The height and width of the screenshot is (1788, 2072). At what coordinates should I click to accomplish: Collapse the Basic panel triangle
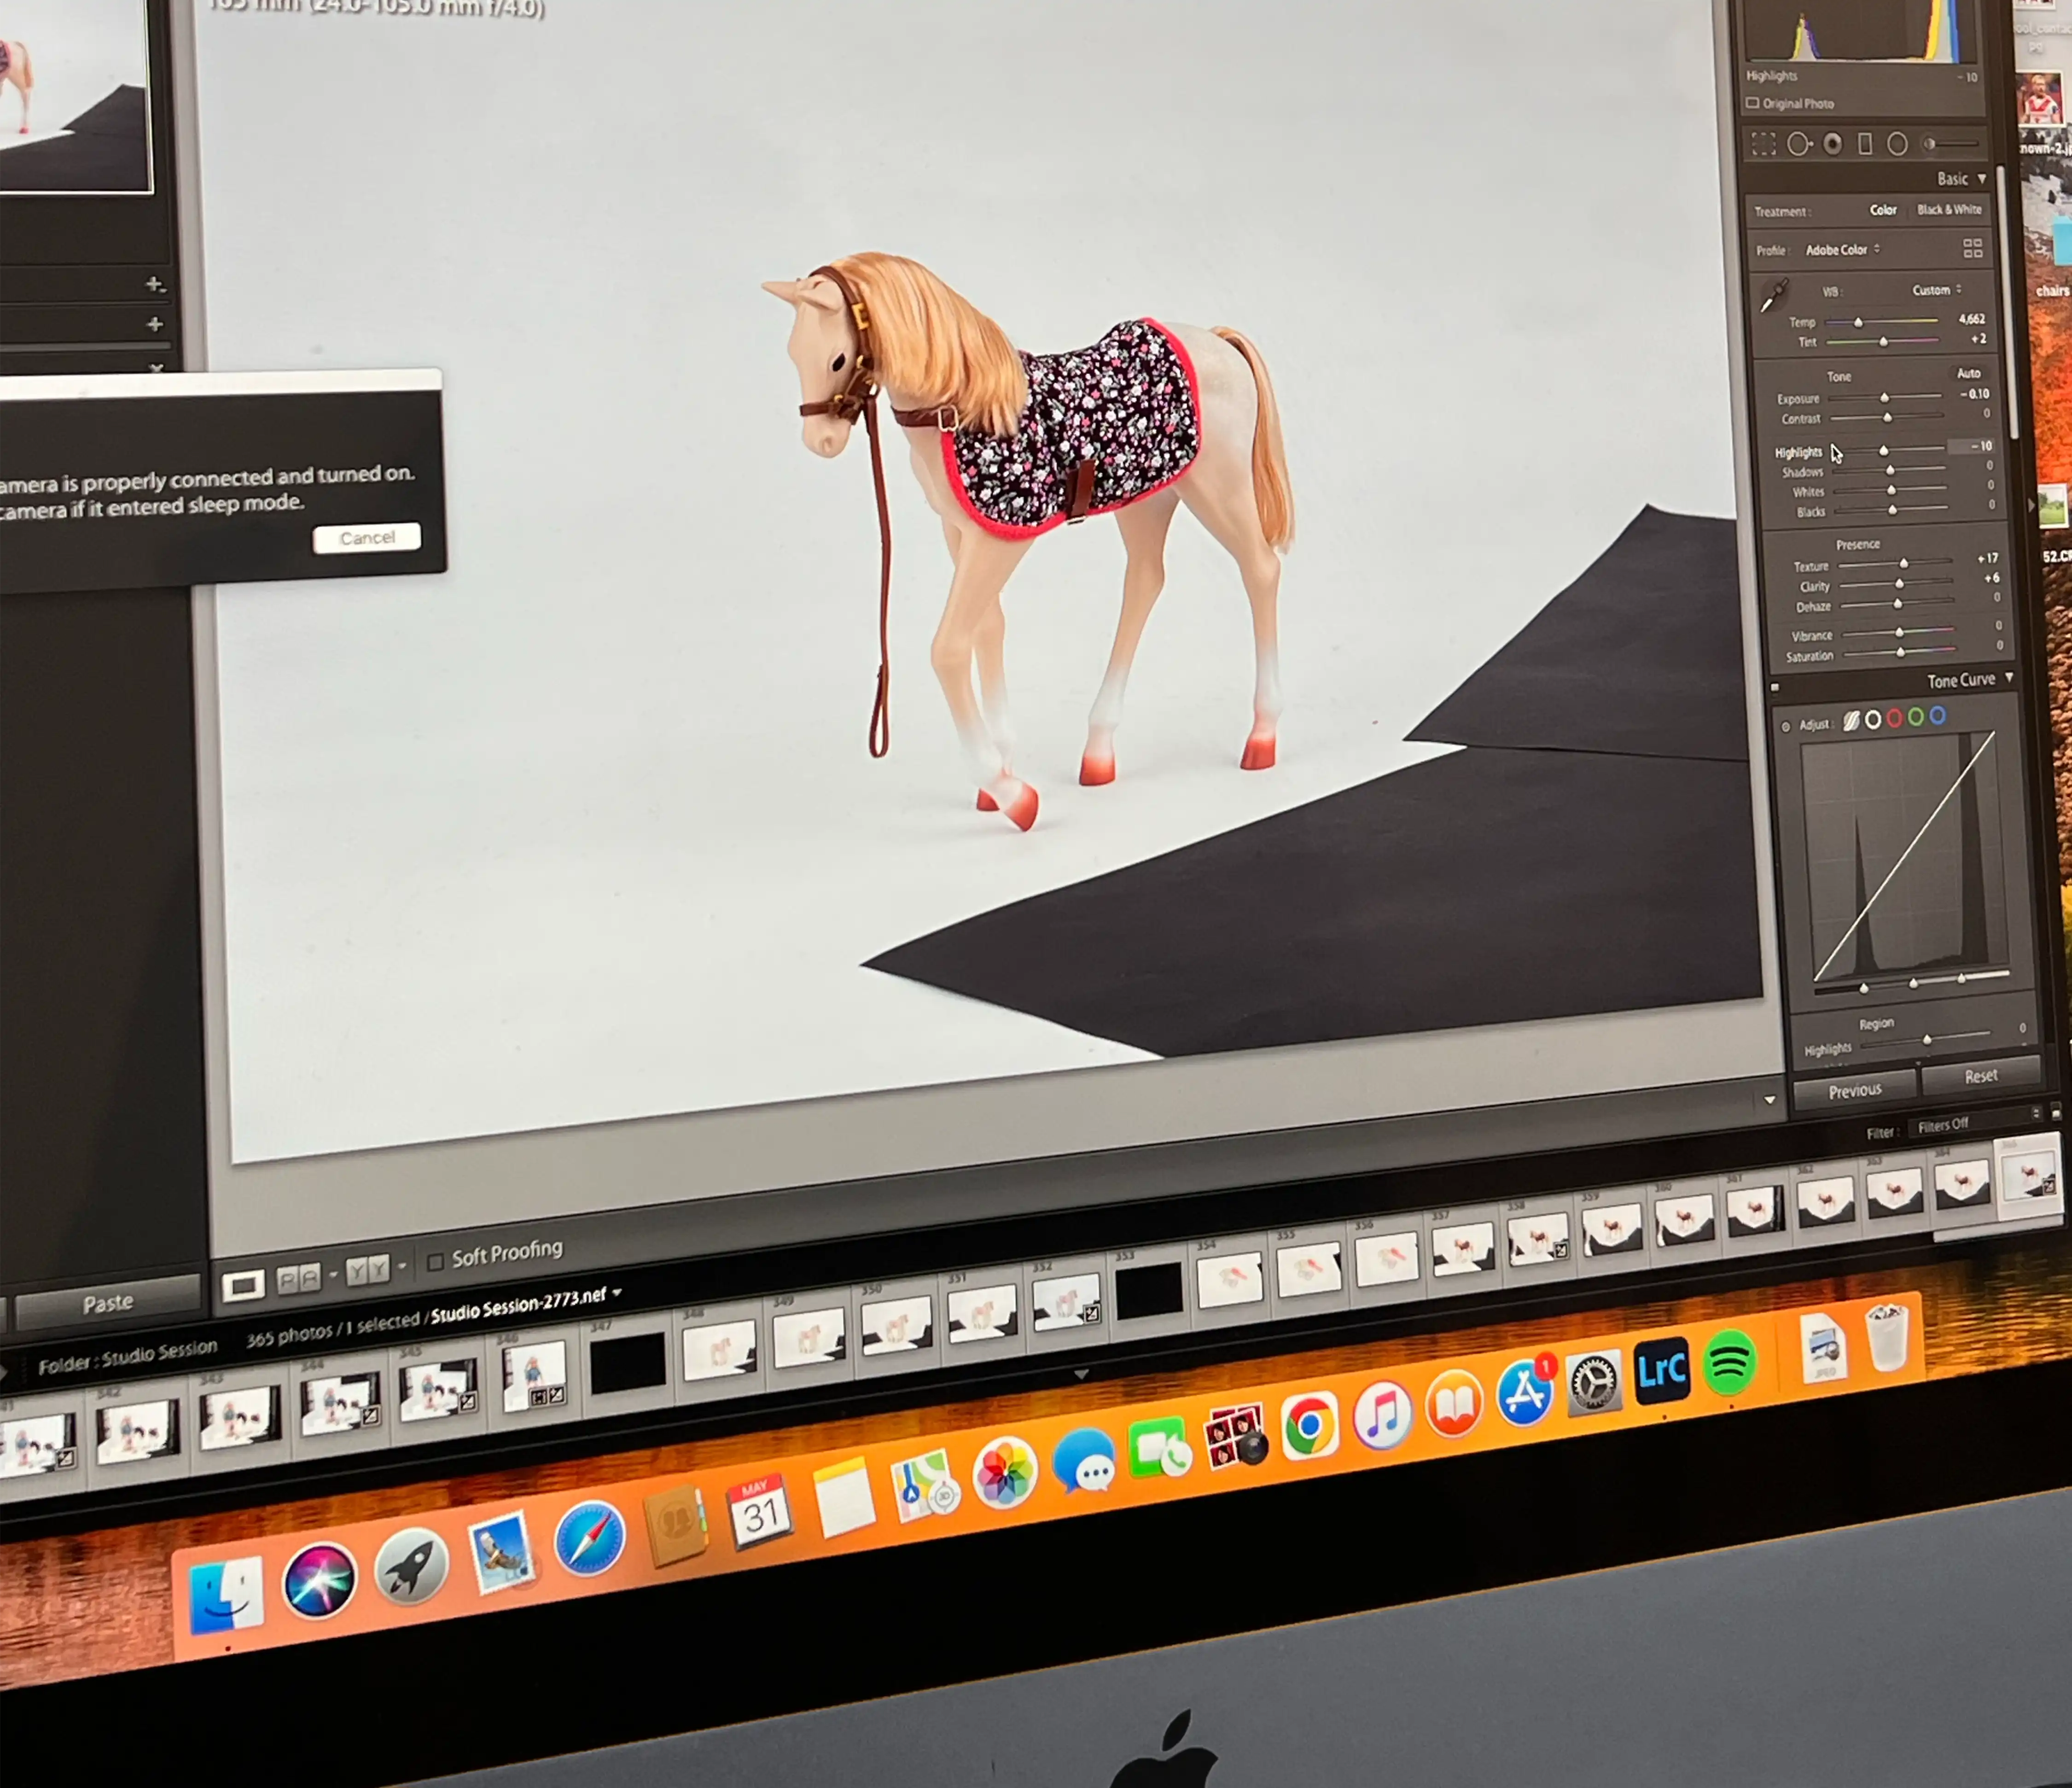point(1982,178)
